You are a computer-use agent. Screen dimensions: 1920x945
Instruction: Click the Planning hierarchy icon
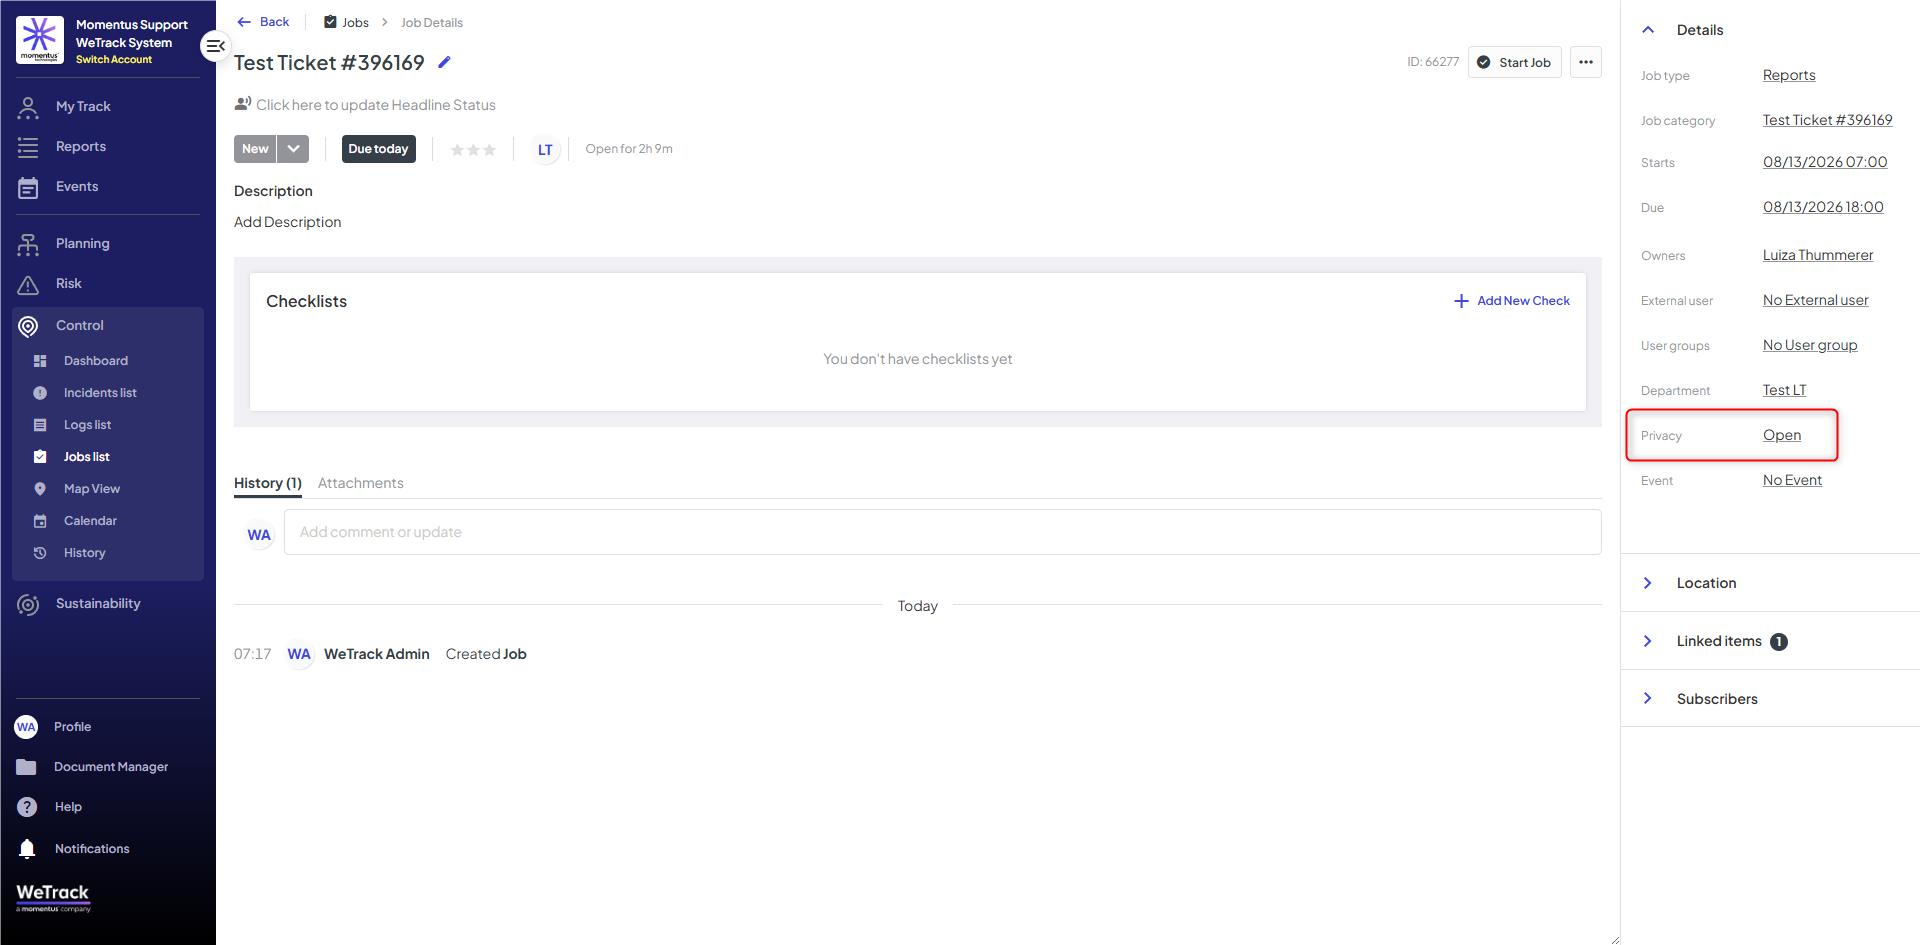[28, 244]
